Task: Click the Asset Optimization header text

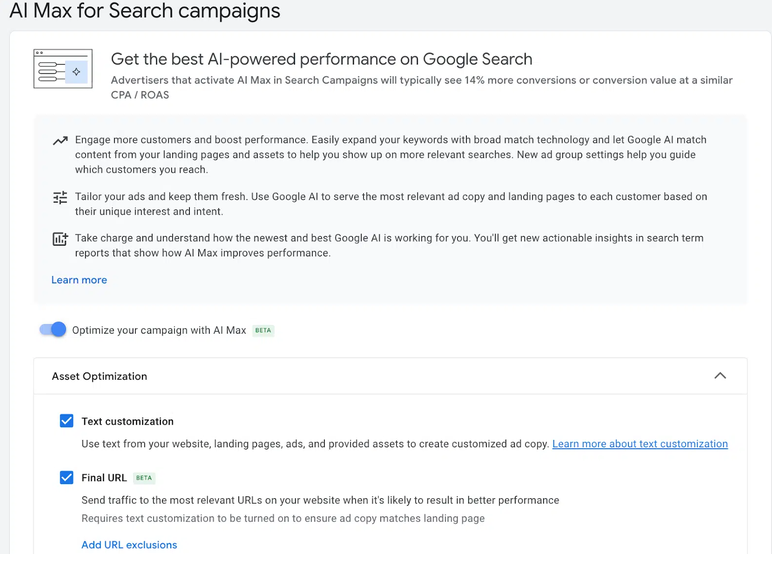Action: pyautogui.click(x=99, y=376)
